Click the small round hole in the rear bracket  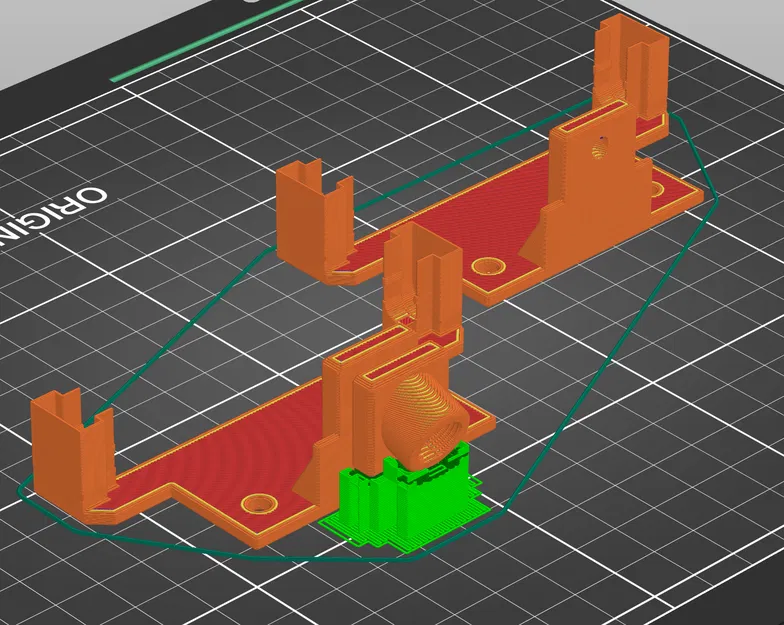(x=600, y=147)
